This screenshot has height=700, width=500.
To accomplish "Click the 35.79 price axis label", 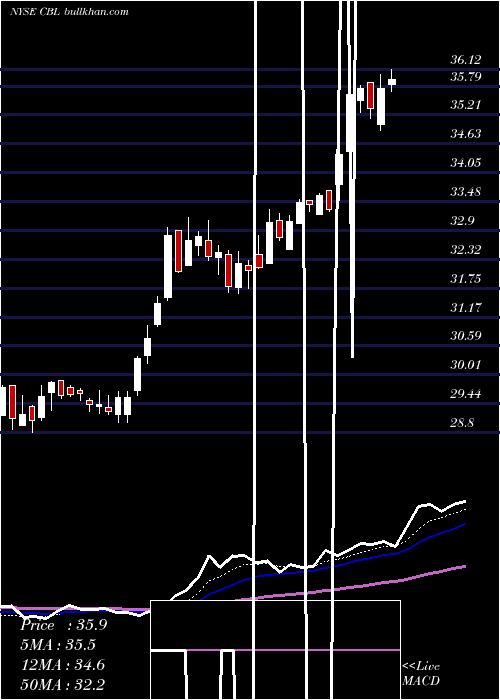I will point(465,77).
